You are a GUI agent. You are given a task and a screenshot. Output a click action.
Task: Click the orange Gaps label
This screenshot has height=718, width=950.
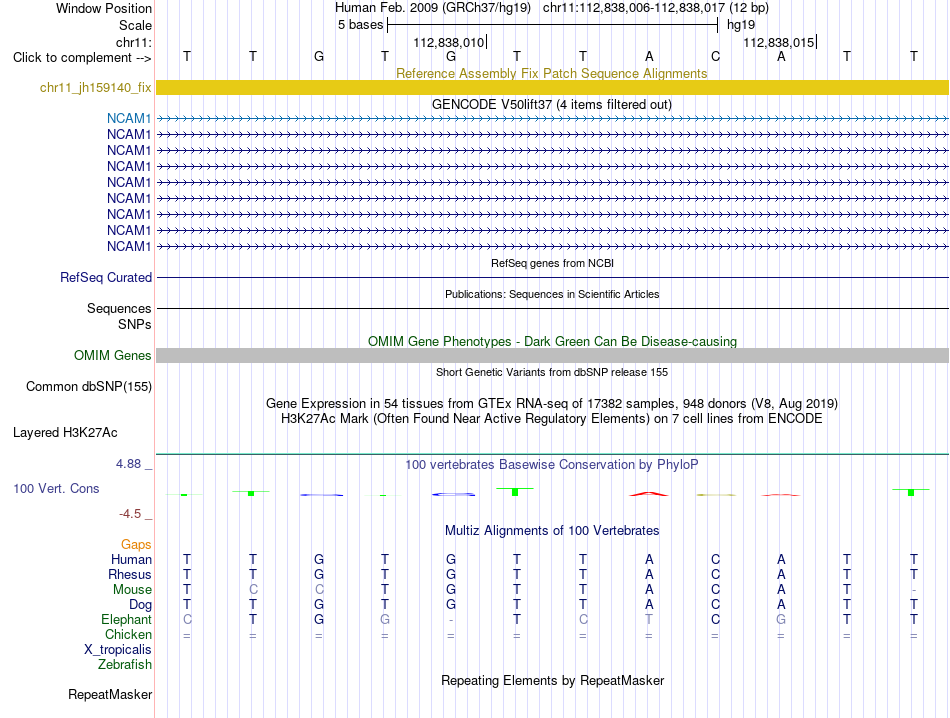pyautogui.click(x=136, y=545)
